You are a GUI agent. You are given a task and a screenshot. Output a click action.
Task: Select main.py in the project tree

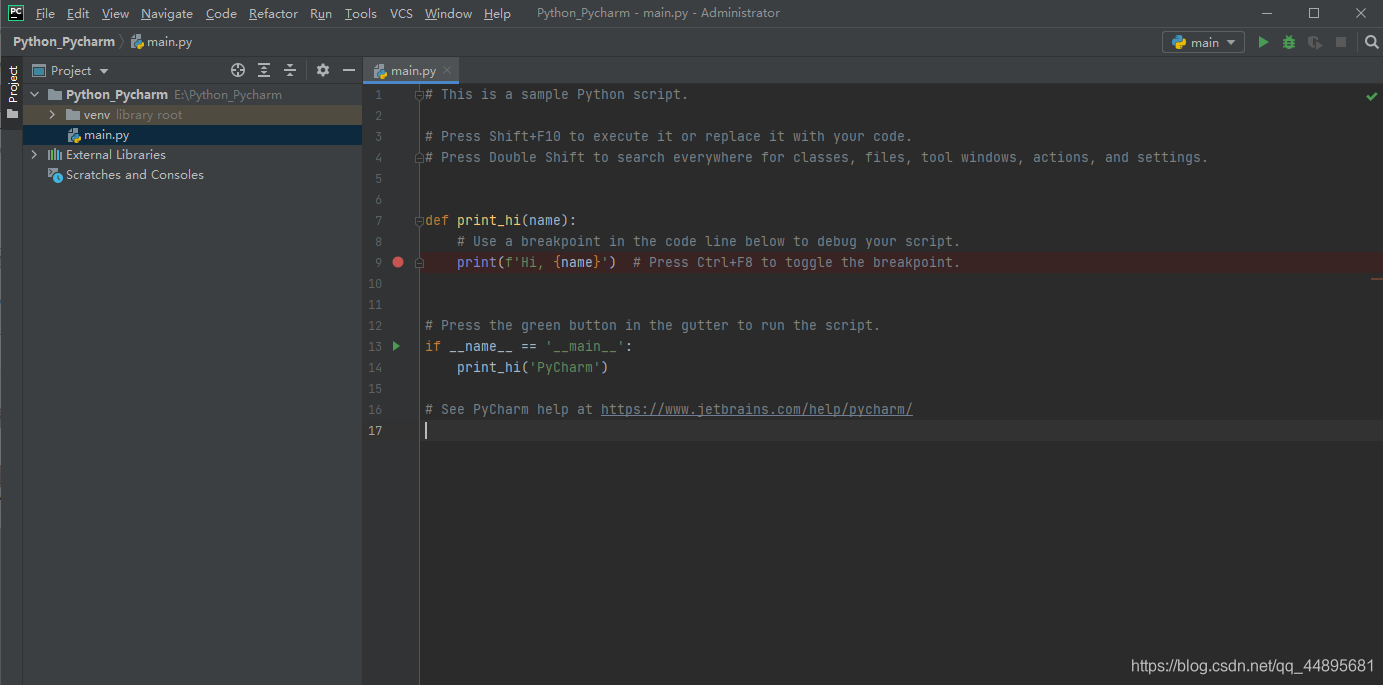(192, 135)
